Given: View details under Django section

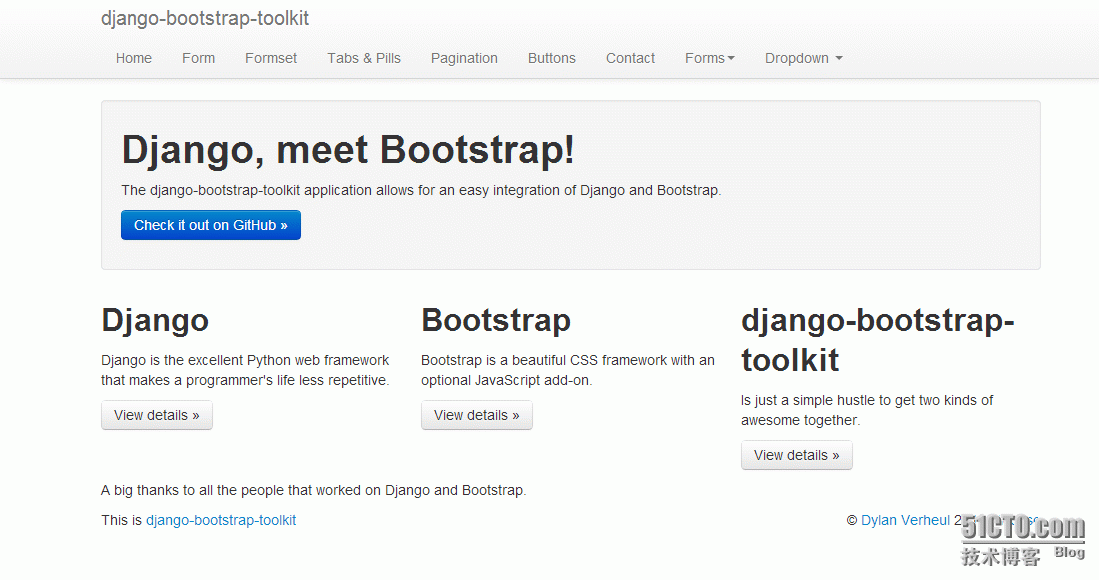Looking at the screenshot, I should [x=157, y=415].
